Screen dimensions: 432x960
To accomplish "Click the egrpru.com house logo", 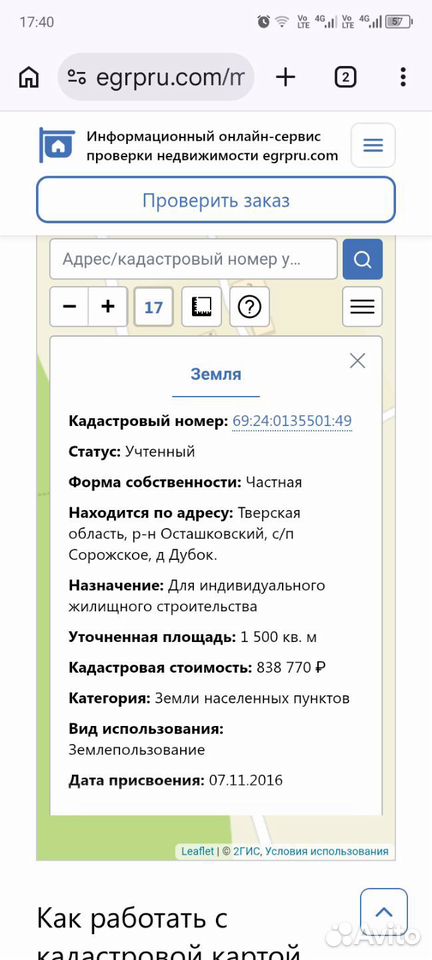I will click(x=57, y=145).
